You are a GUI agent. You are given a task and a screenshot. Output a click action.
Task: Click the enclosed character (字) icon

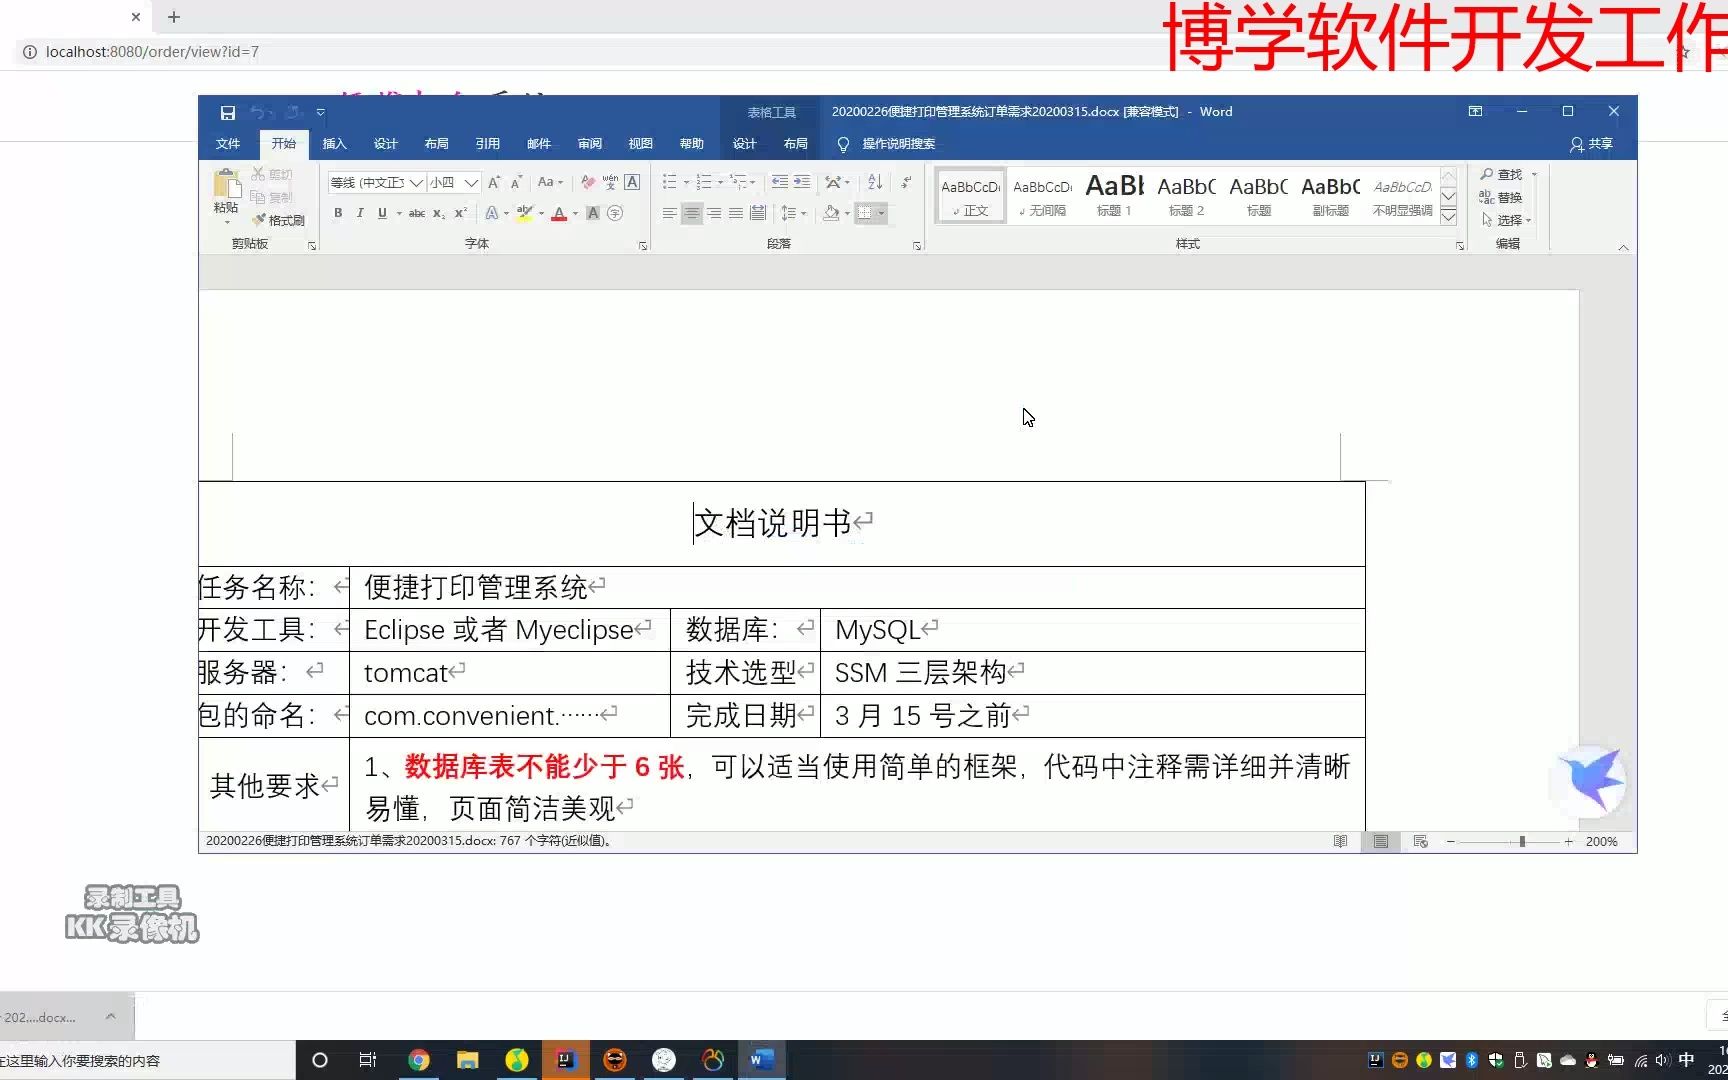615,213
